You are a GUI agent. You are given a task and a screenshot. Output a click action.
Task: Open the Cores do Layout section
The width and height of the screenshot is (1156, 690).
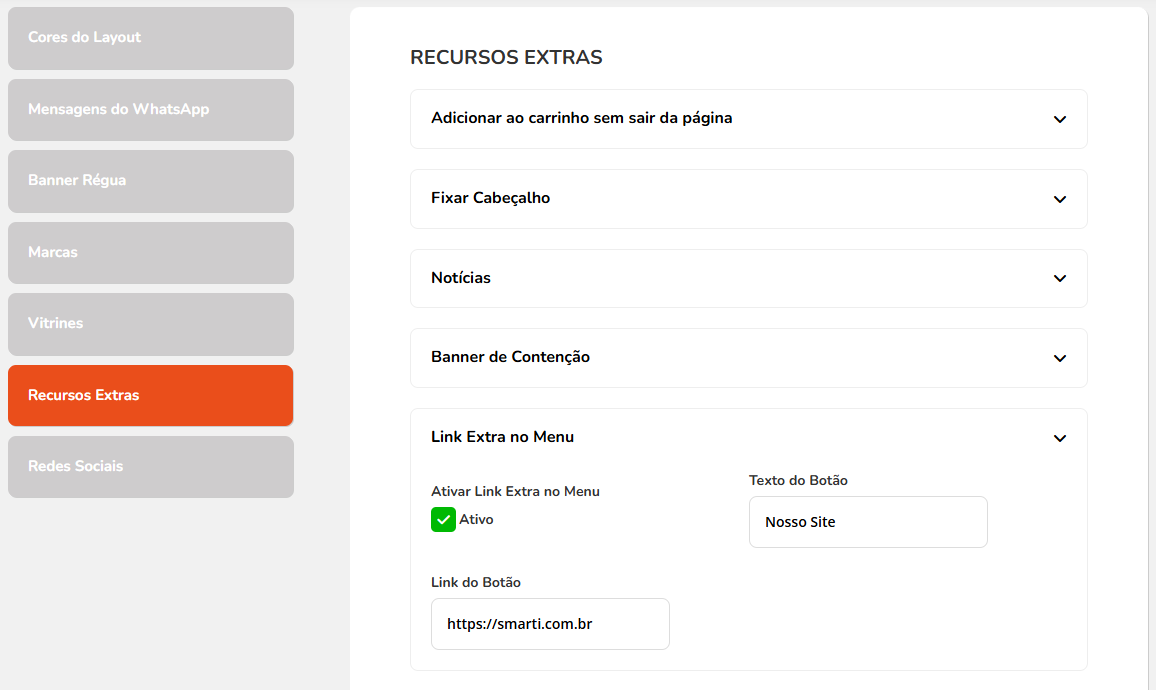tap(150, 38)
